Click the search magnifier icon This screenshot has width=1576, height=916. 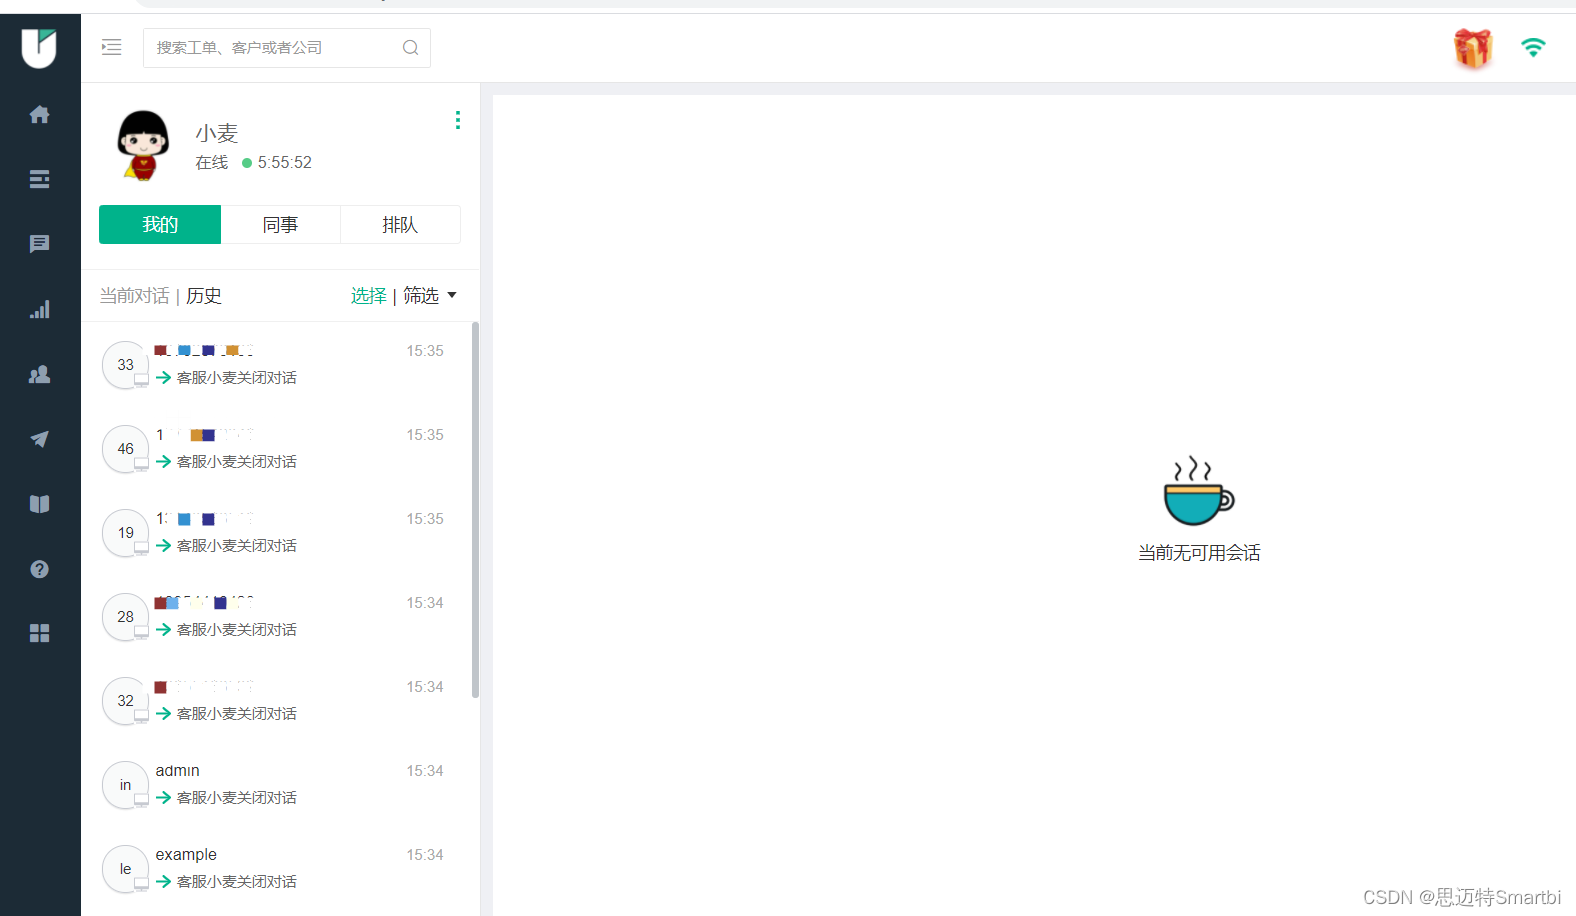pyautogui.click(x=410, y=48)
